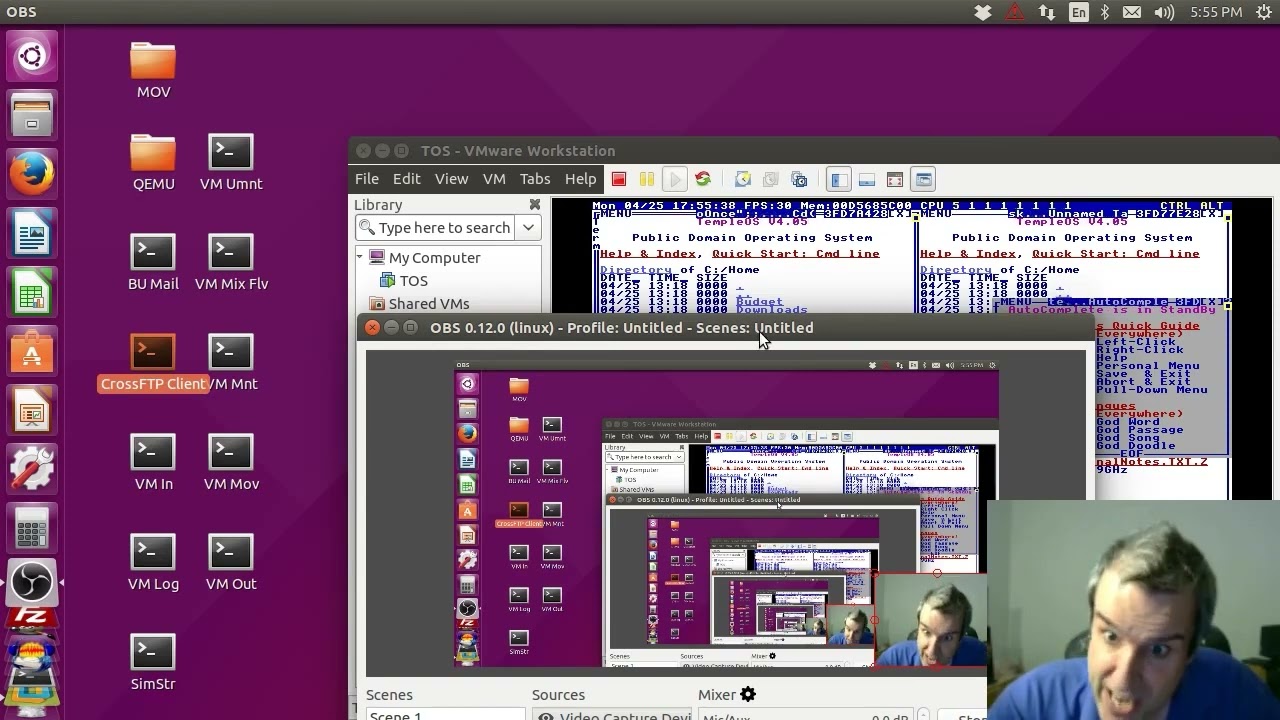
Task: Open the mail messaging indicator
Action: point(1132,12)
